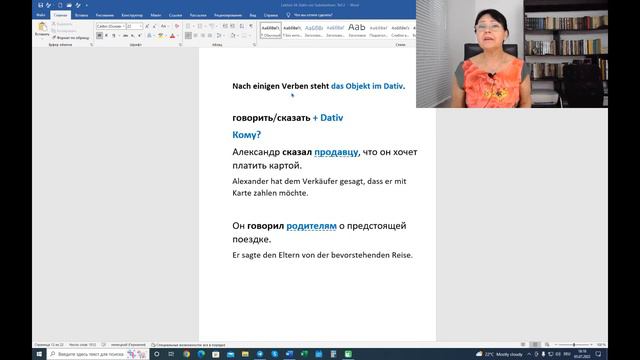Toggle Align Left for paragraph

[x=188, y=36]
